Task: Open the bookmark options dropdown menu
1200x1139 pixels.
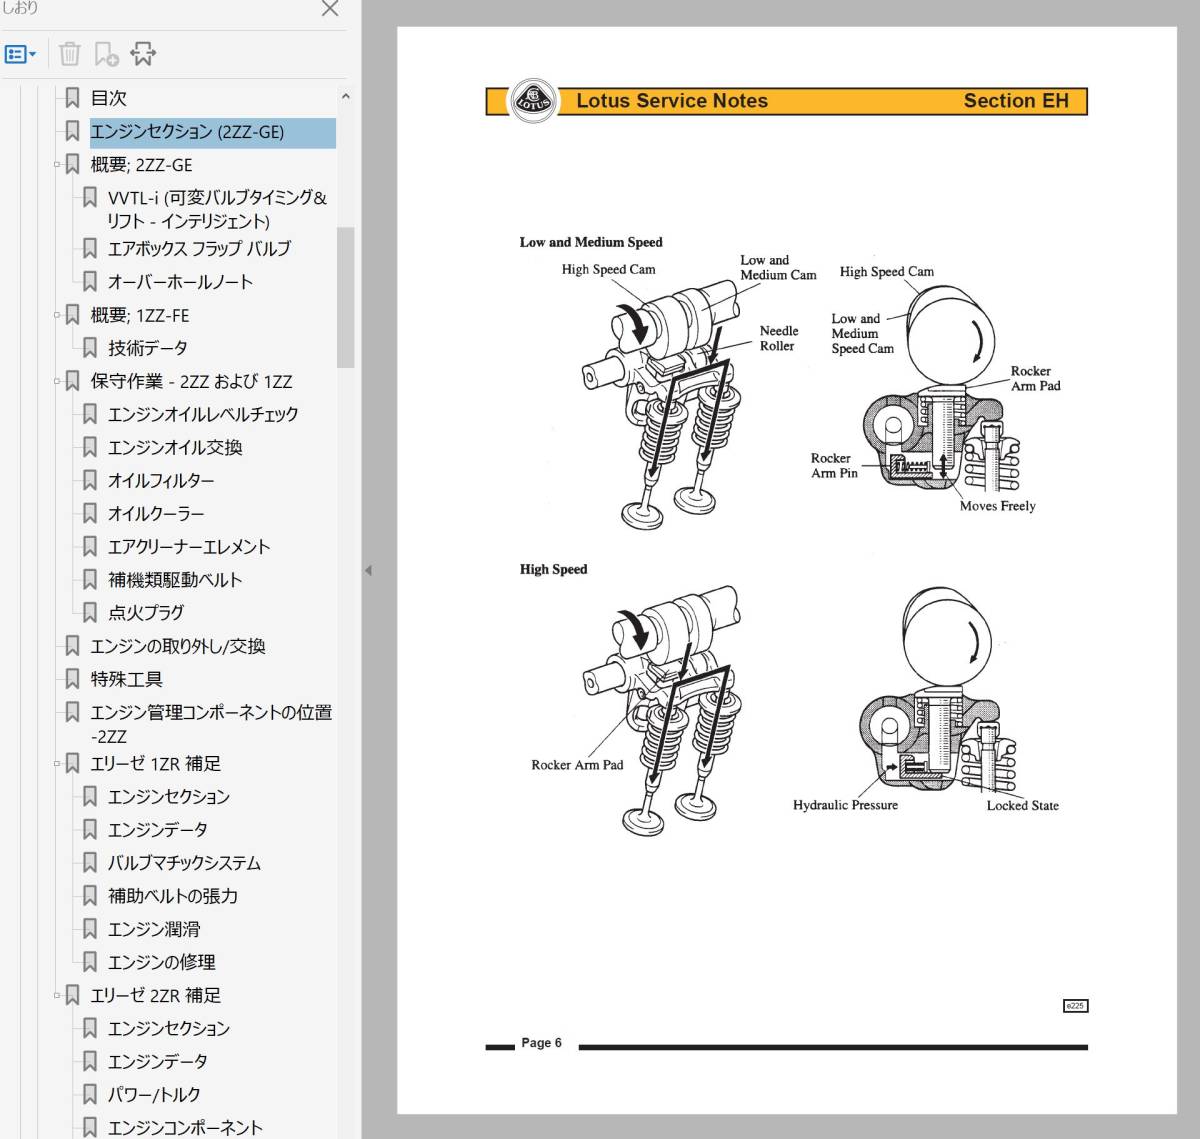Action: pyautogui.click(x=20, y=54)
